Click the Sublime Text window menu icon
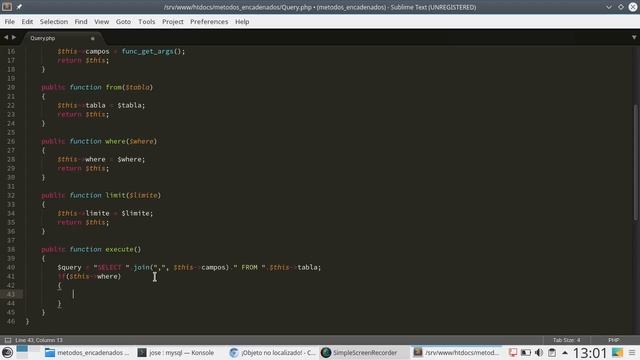Image resolution: width=640 pixels, height=360 pixels. tap(7, 7)
